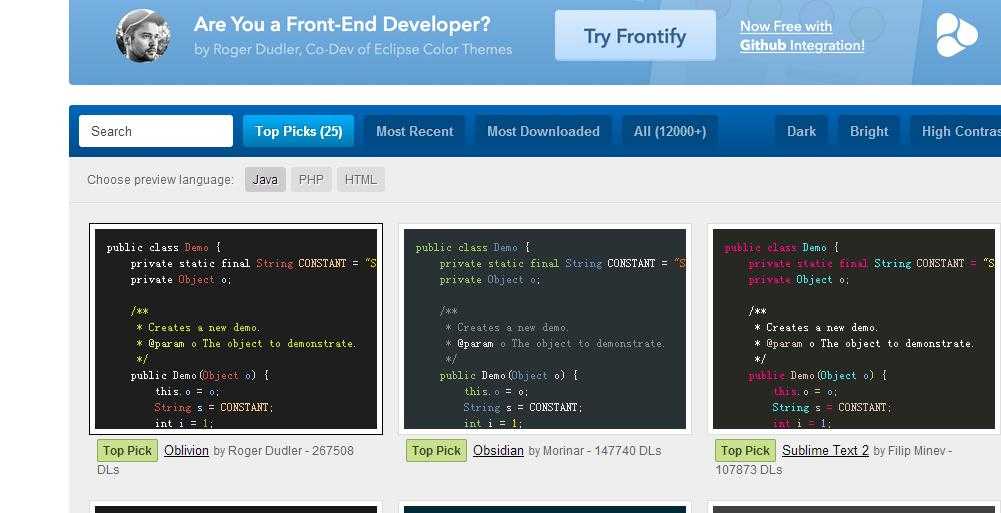Select the Top Picks (25) tab
The height and width of the screenshot is (513, 1001).
(x=298, y=131)
